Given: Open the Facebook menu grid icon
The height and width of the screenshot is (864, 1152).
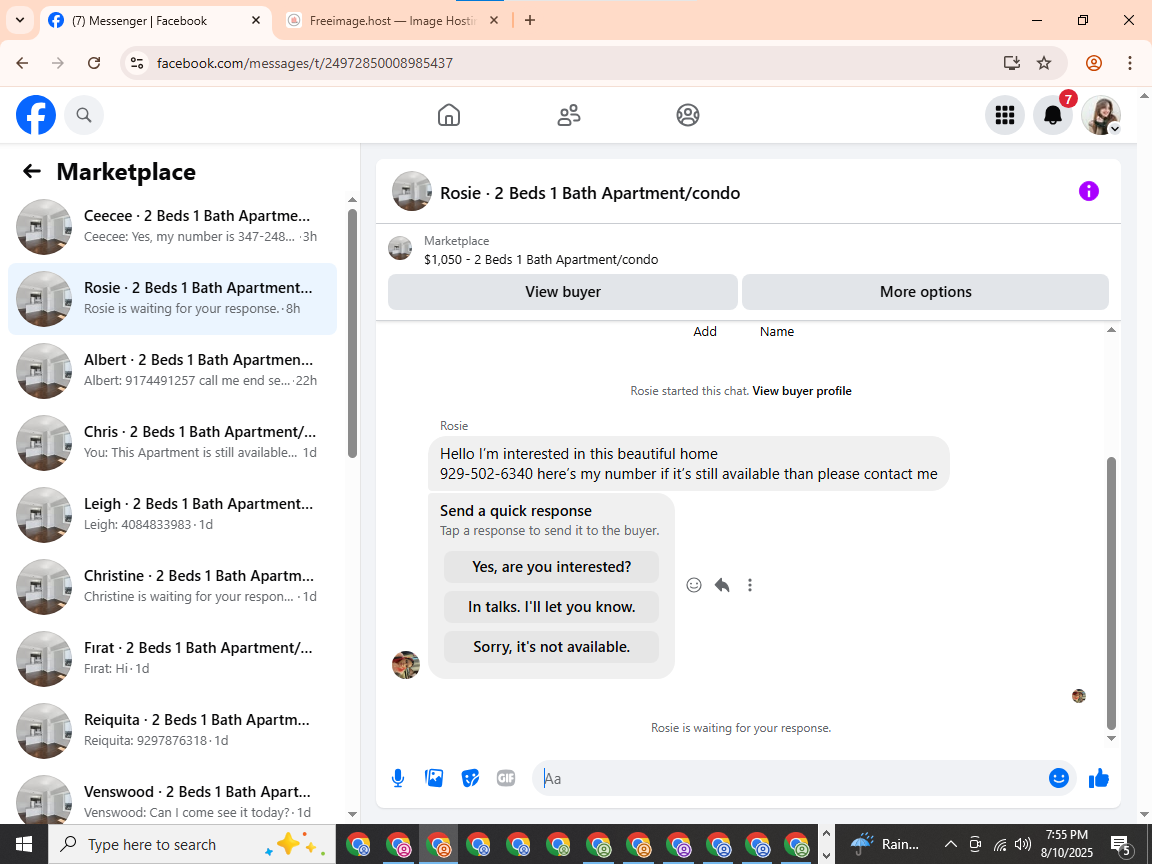Looking at the screenshot, I should tap(1004, 115).
